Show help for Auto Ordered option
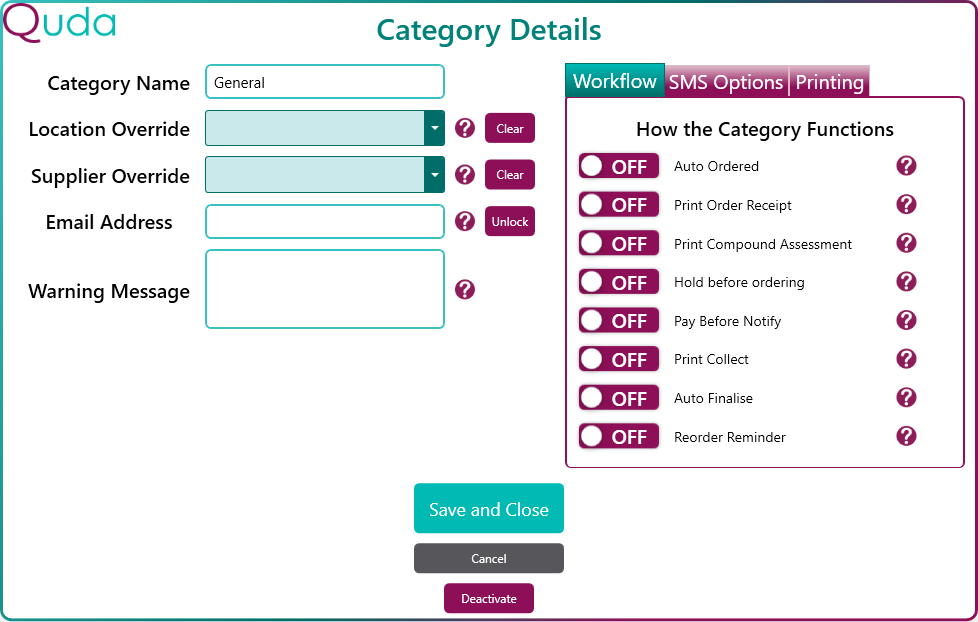The image size is (978, 622). [x=906, y=166]
